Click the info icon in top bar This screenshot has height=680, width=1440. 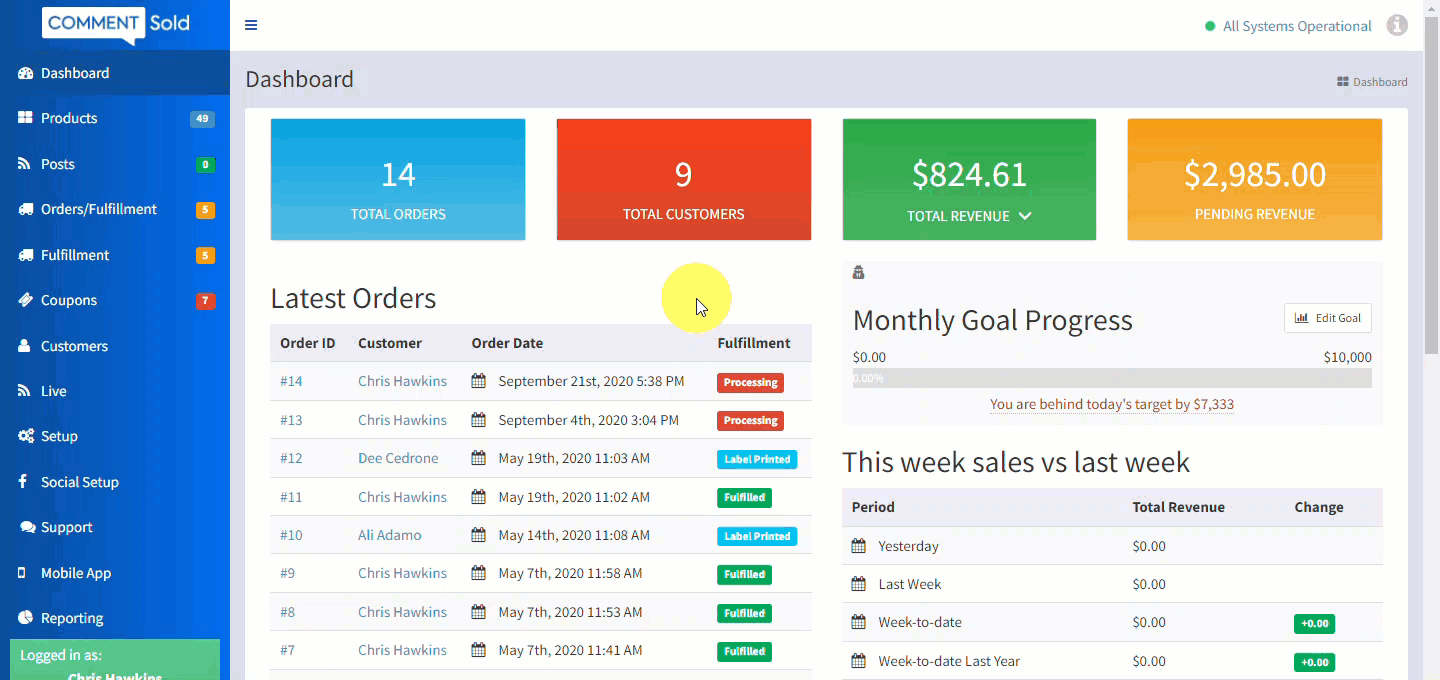[x=1397, y=26]
